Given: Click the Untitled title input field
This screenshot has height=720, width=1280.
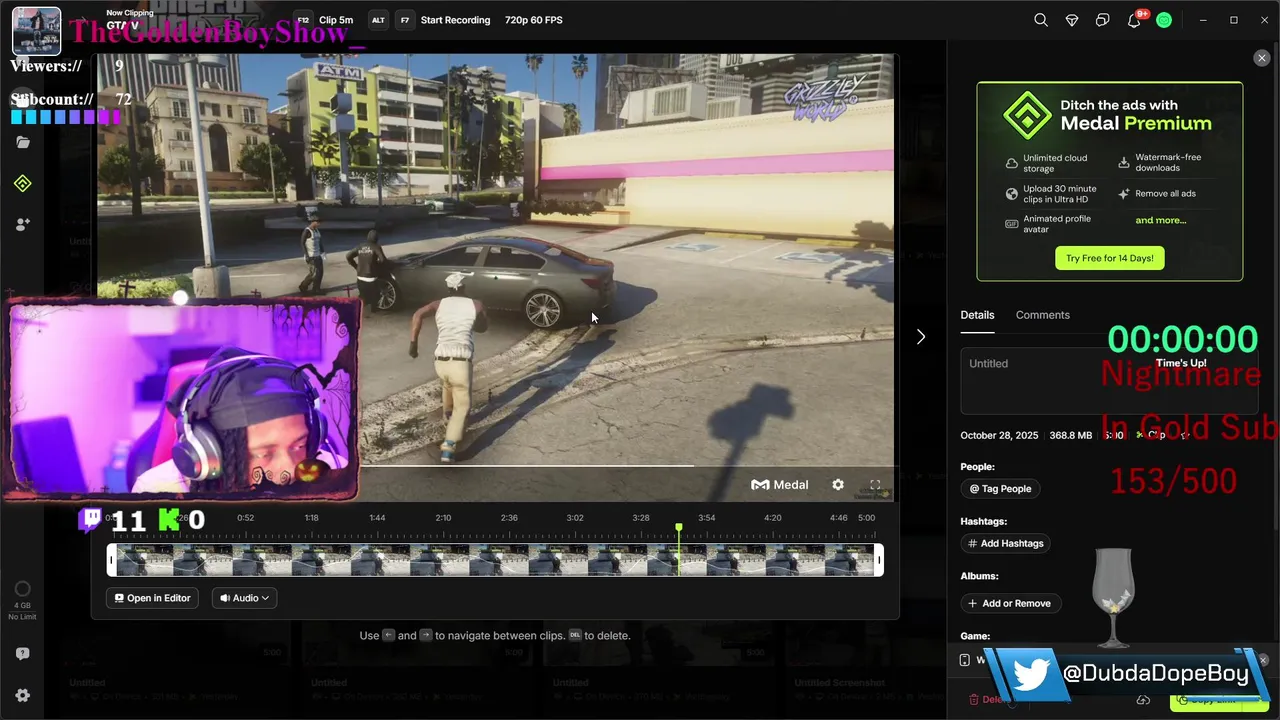Looking at the screenshot, I should point(1110,381).
